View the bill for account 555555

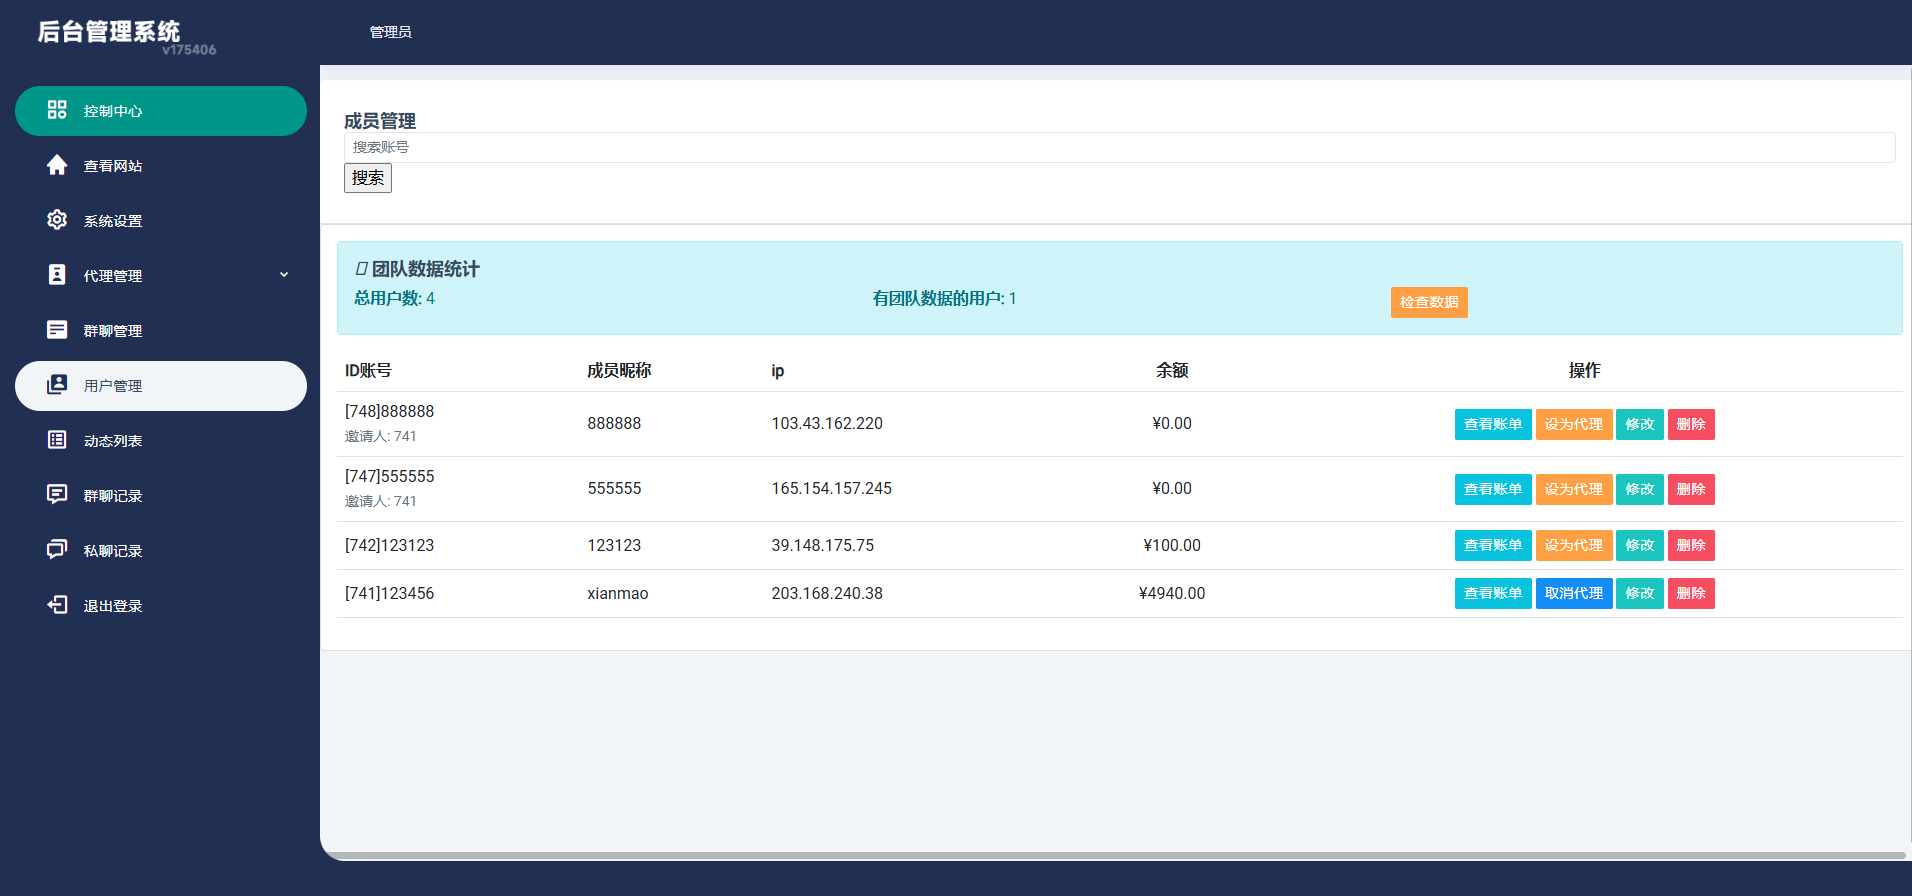click(x=1492, y=489)
